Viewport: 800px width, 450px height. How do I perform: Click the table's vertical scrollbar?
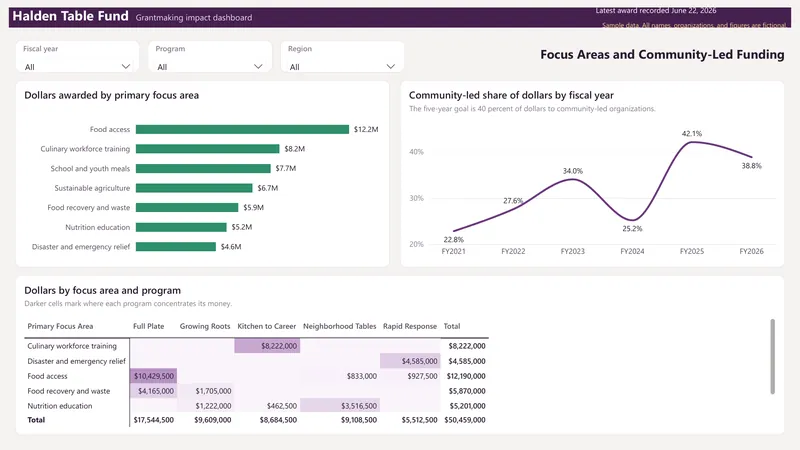click(772, 357)
